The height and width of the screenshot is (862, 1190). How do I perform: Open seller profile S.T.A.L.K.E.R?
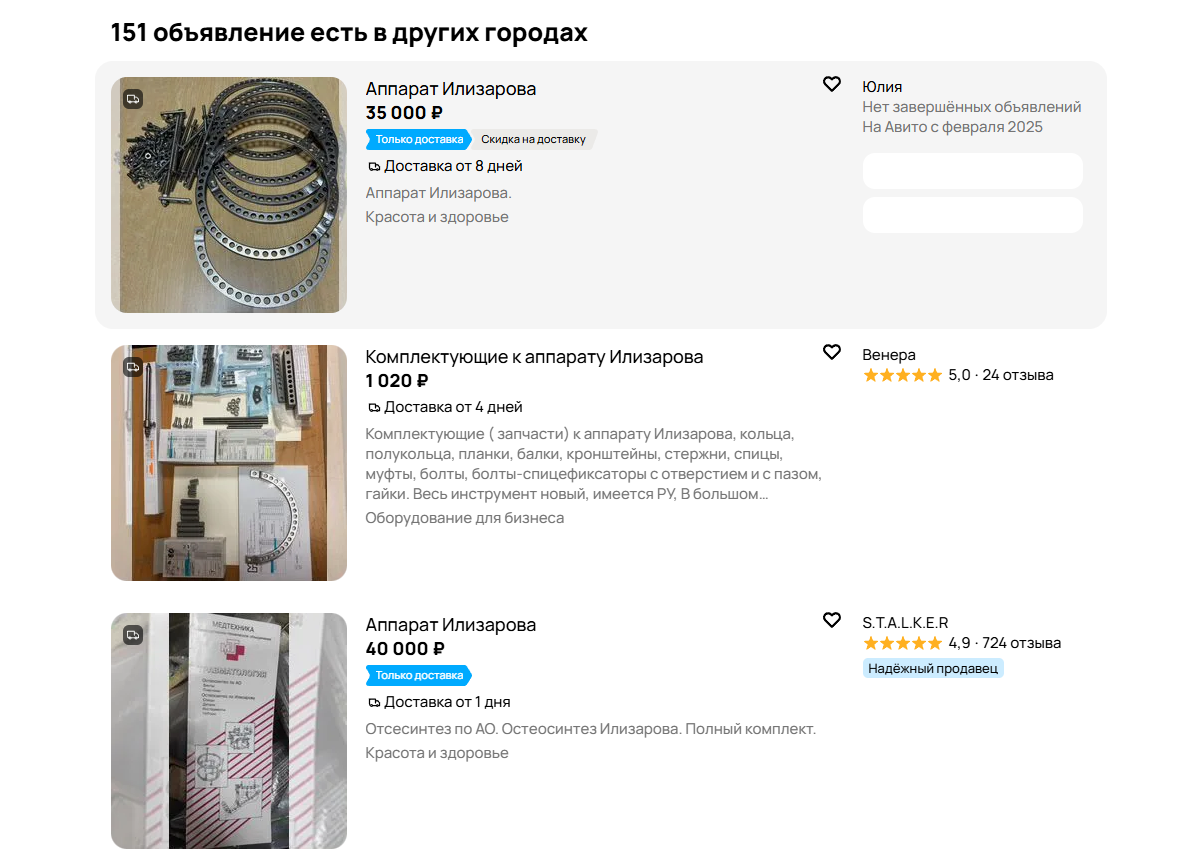(905, 622)
